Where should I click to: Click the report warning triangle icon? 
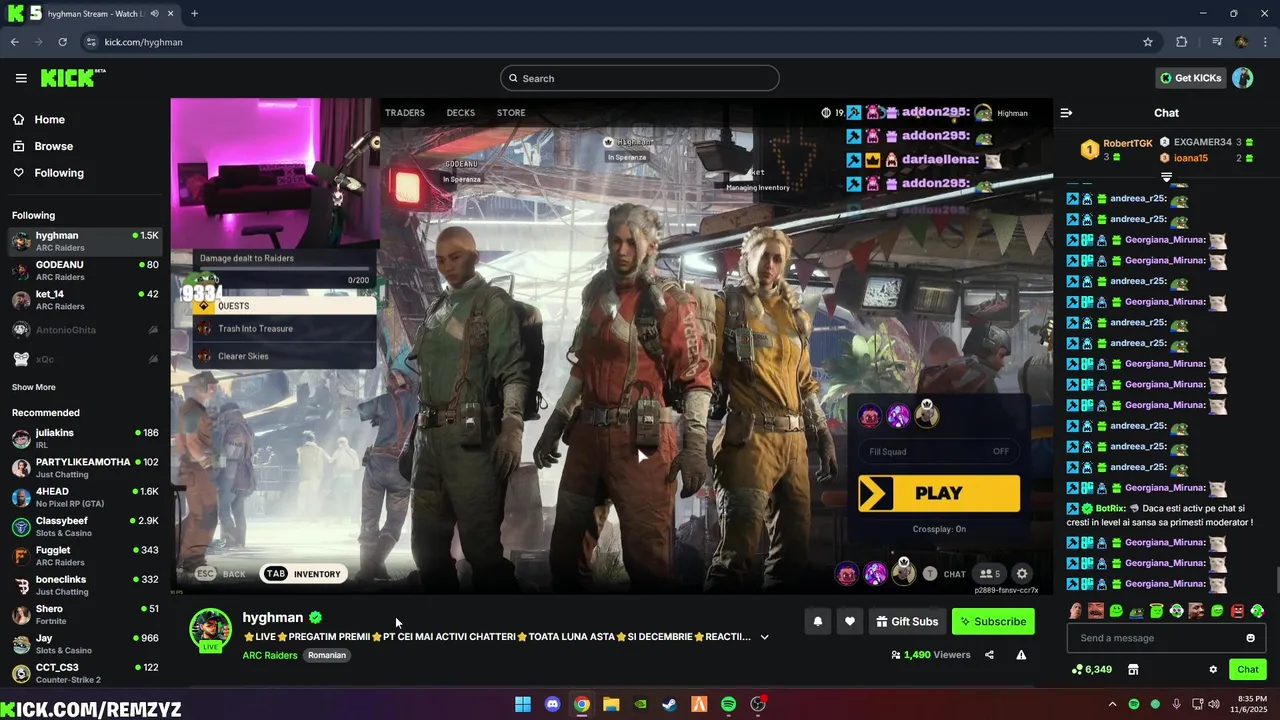1021,655
